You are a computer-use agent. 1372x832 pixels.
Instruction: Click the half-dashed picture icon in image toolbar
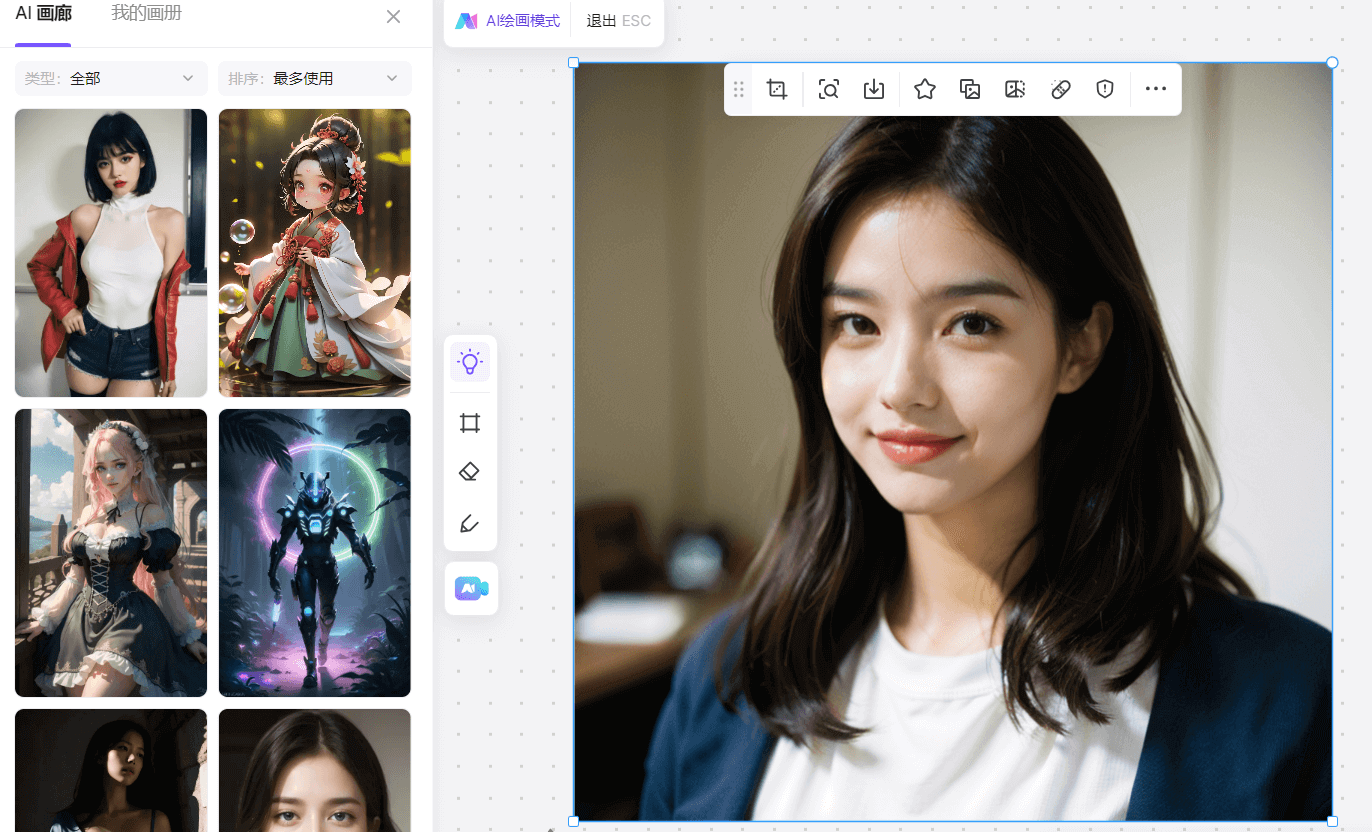1015,89
